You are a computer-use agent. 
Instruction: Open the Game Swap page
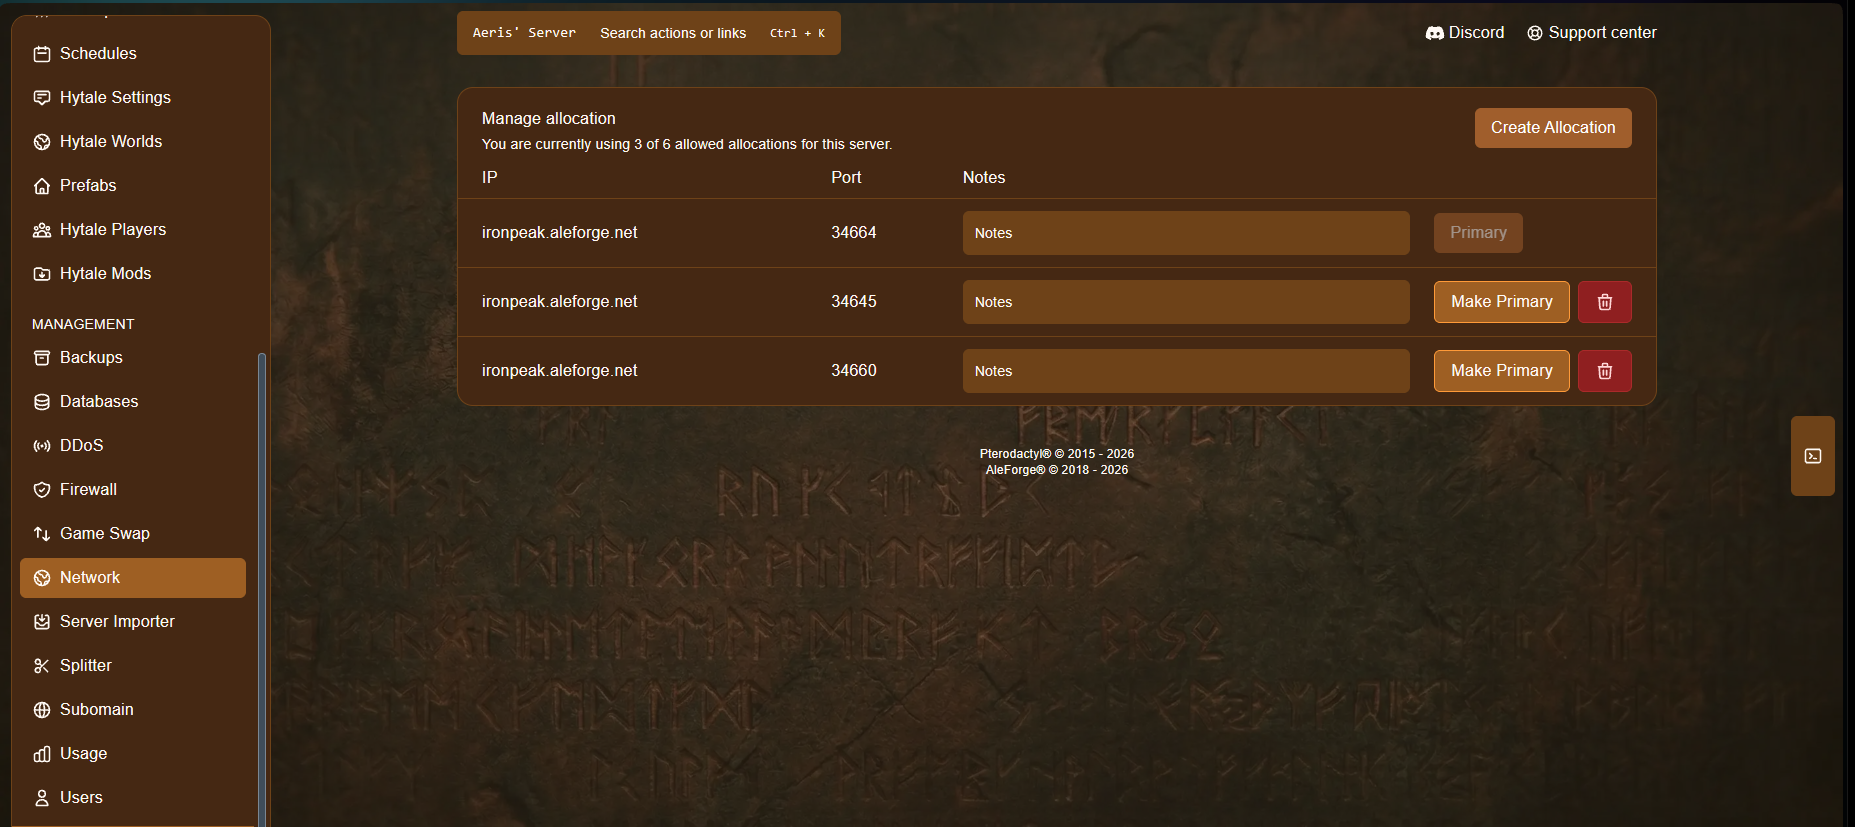tap(133, 534)
